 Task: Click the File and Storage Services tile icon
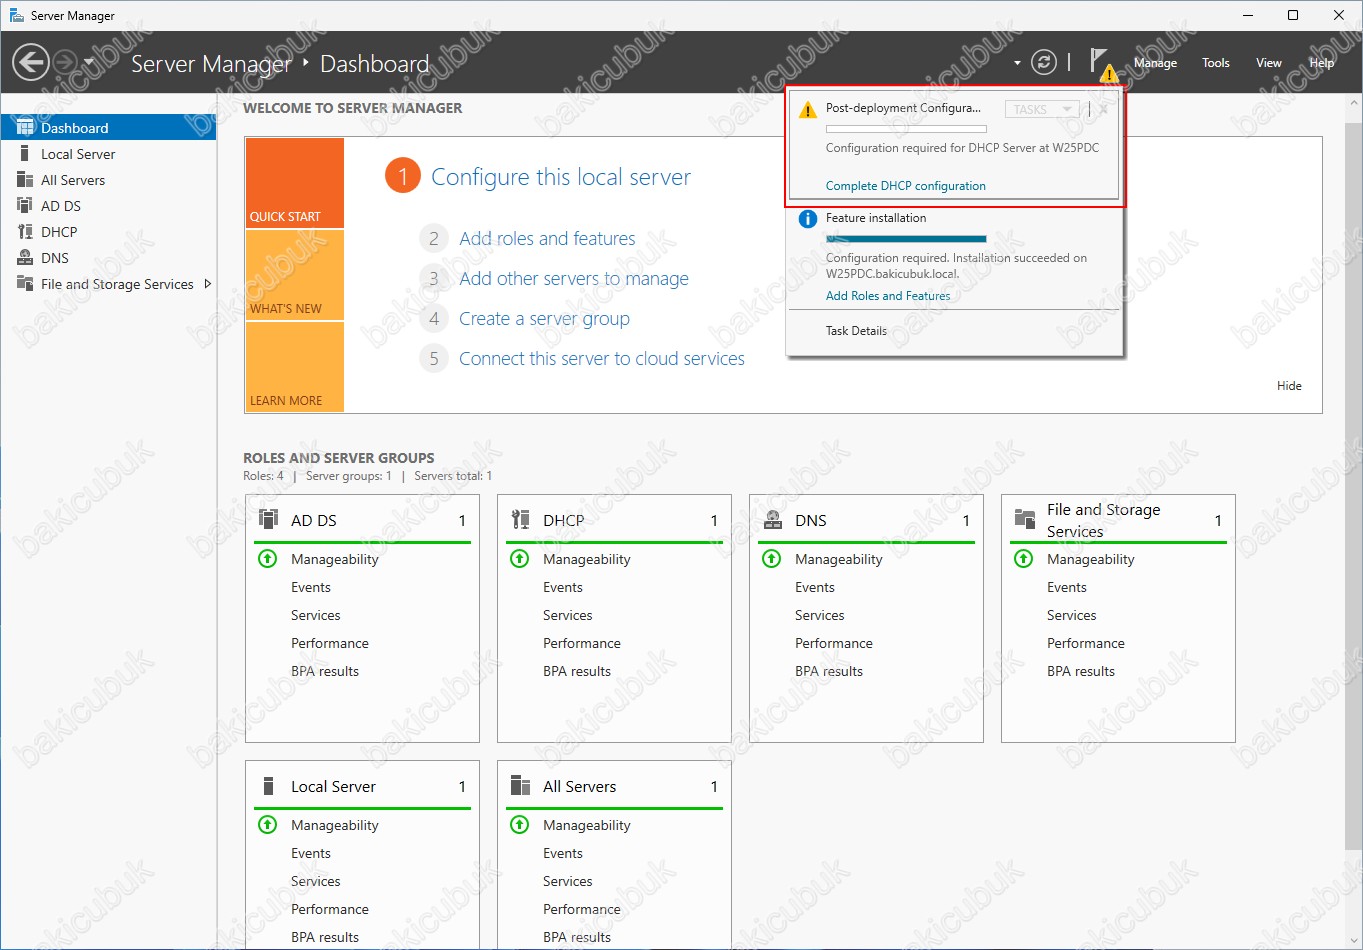pyautogui.click(x=1024, y=518)
